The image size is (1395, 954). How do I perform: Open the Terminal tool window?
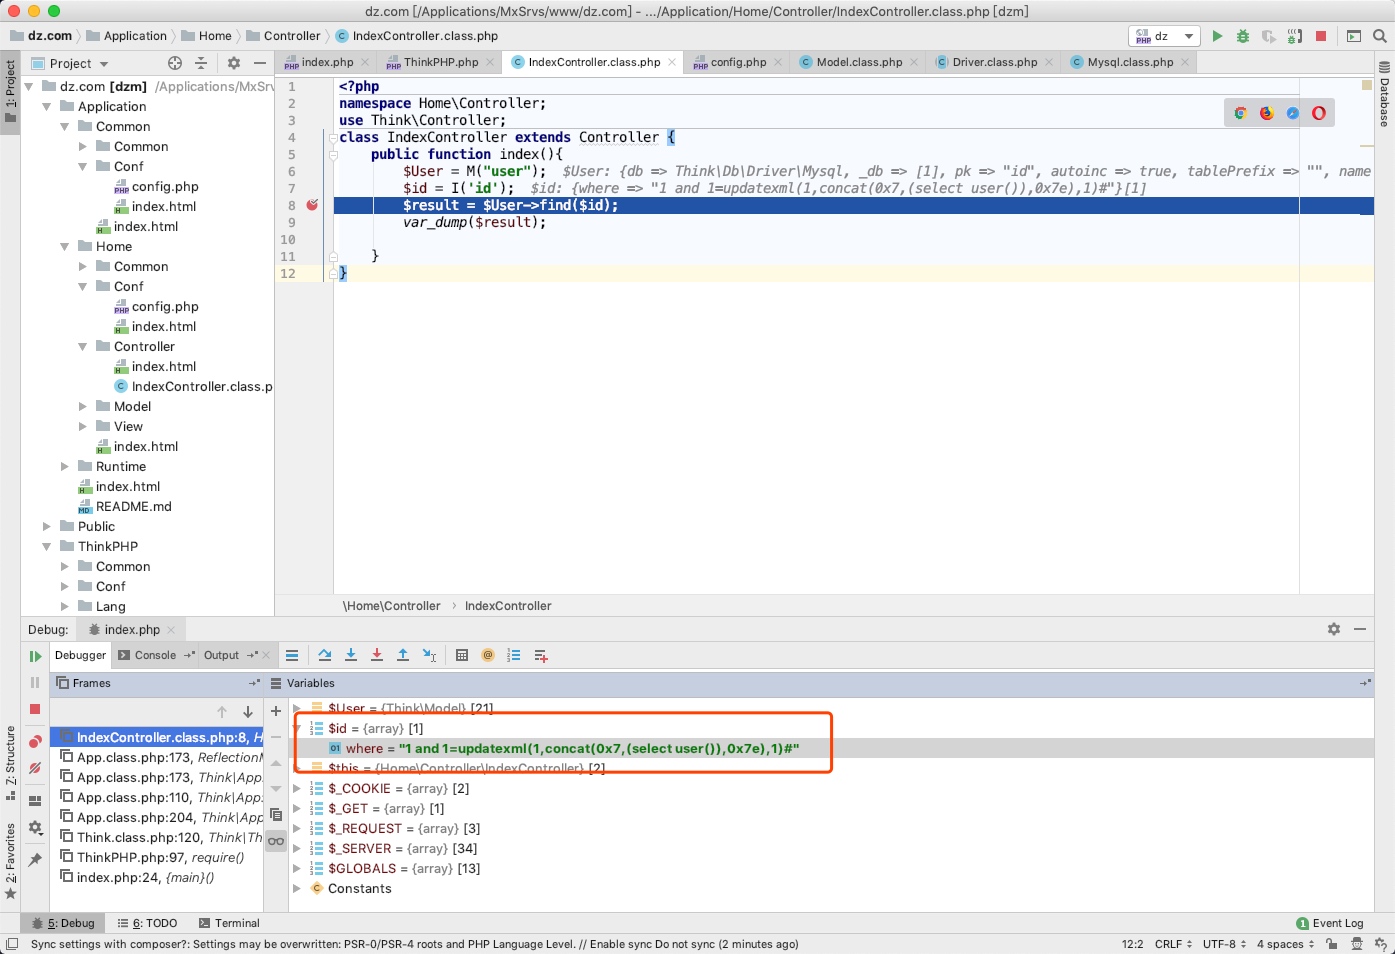(230, 923)
